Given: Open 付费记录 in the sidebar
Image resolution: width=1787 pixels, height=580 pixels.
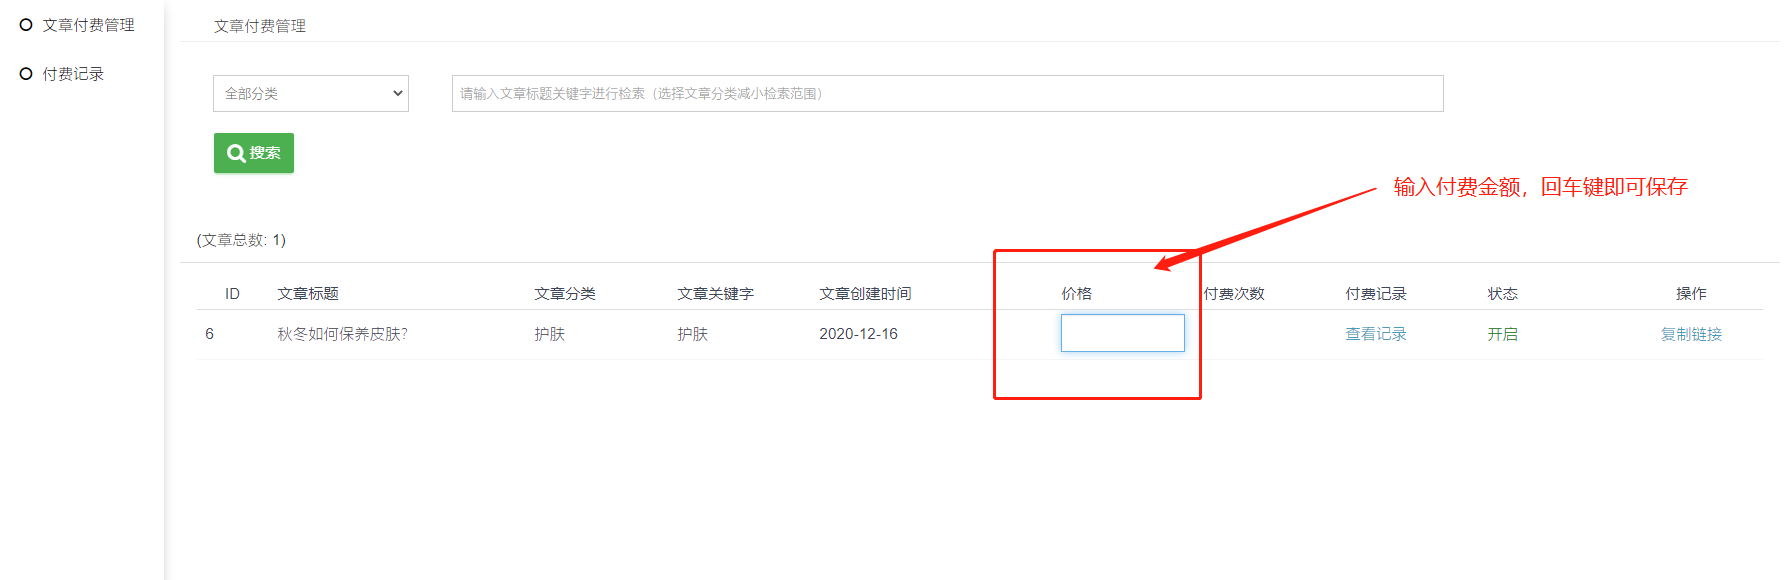Looking at the screenshot, I should pyautogui.click(x=73, y=74).
